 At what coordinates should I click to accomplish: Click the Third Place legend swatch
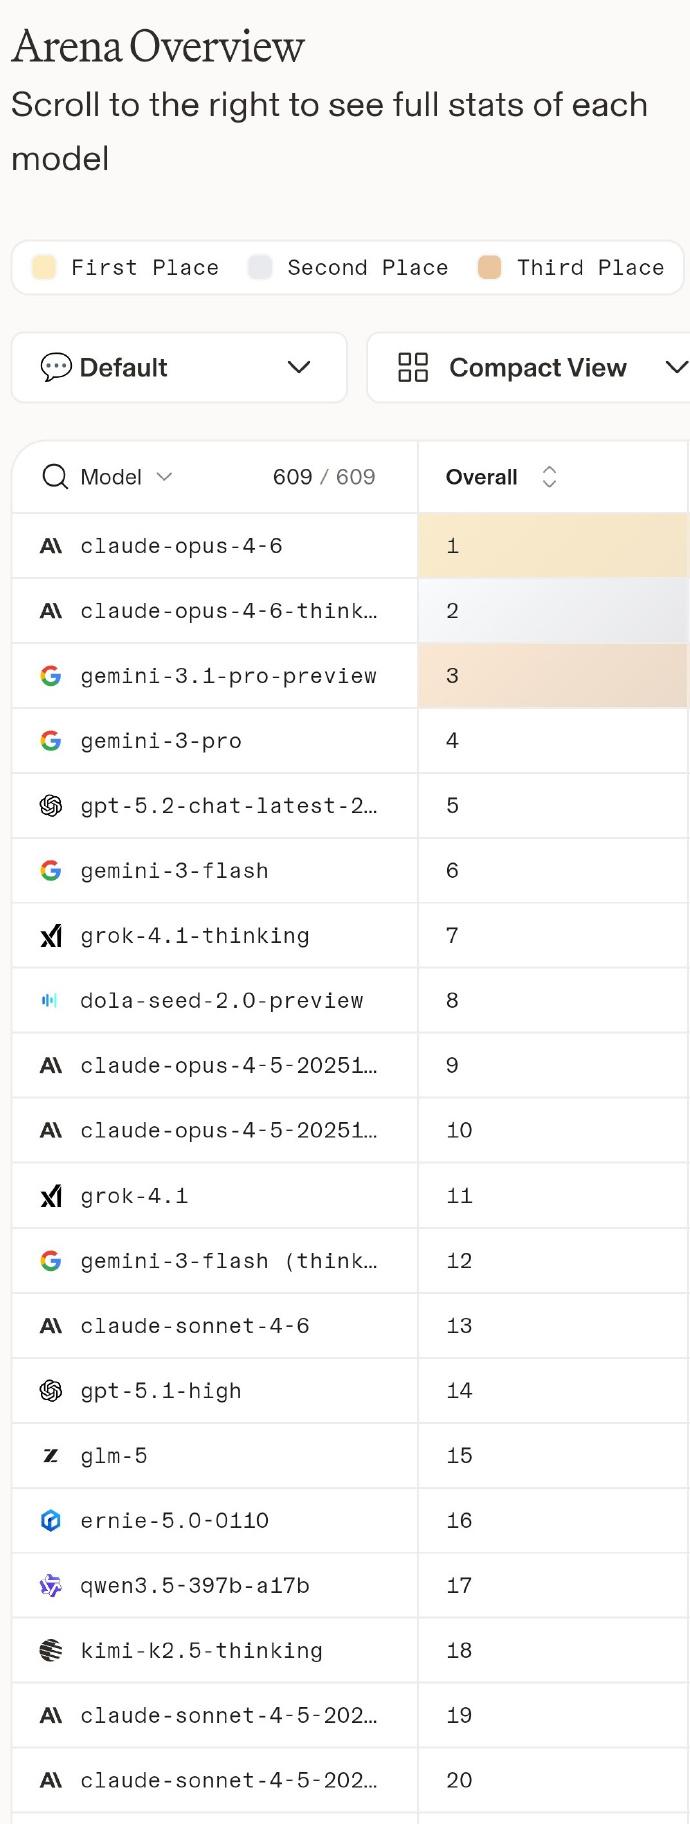tap(489, 267)
